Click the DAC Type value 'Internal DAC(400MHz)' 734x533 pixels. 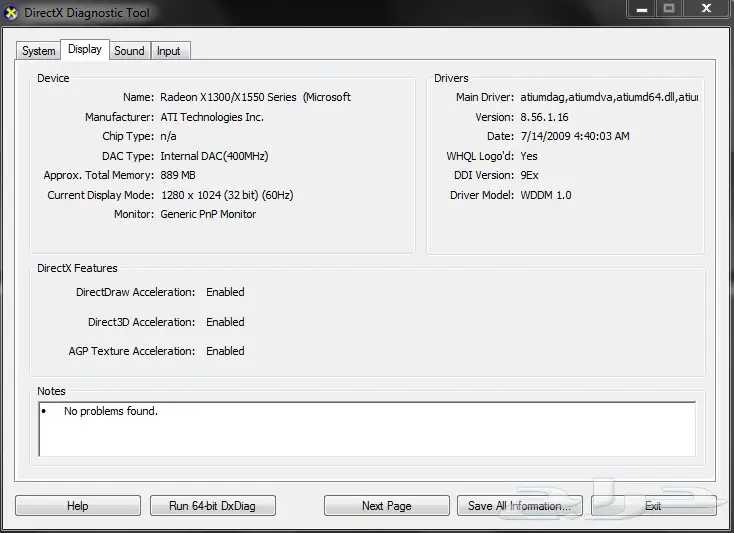pyautogui.click(x=214, y=156)
